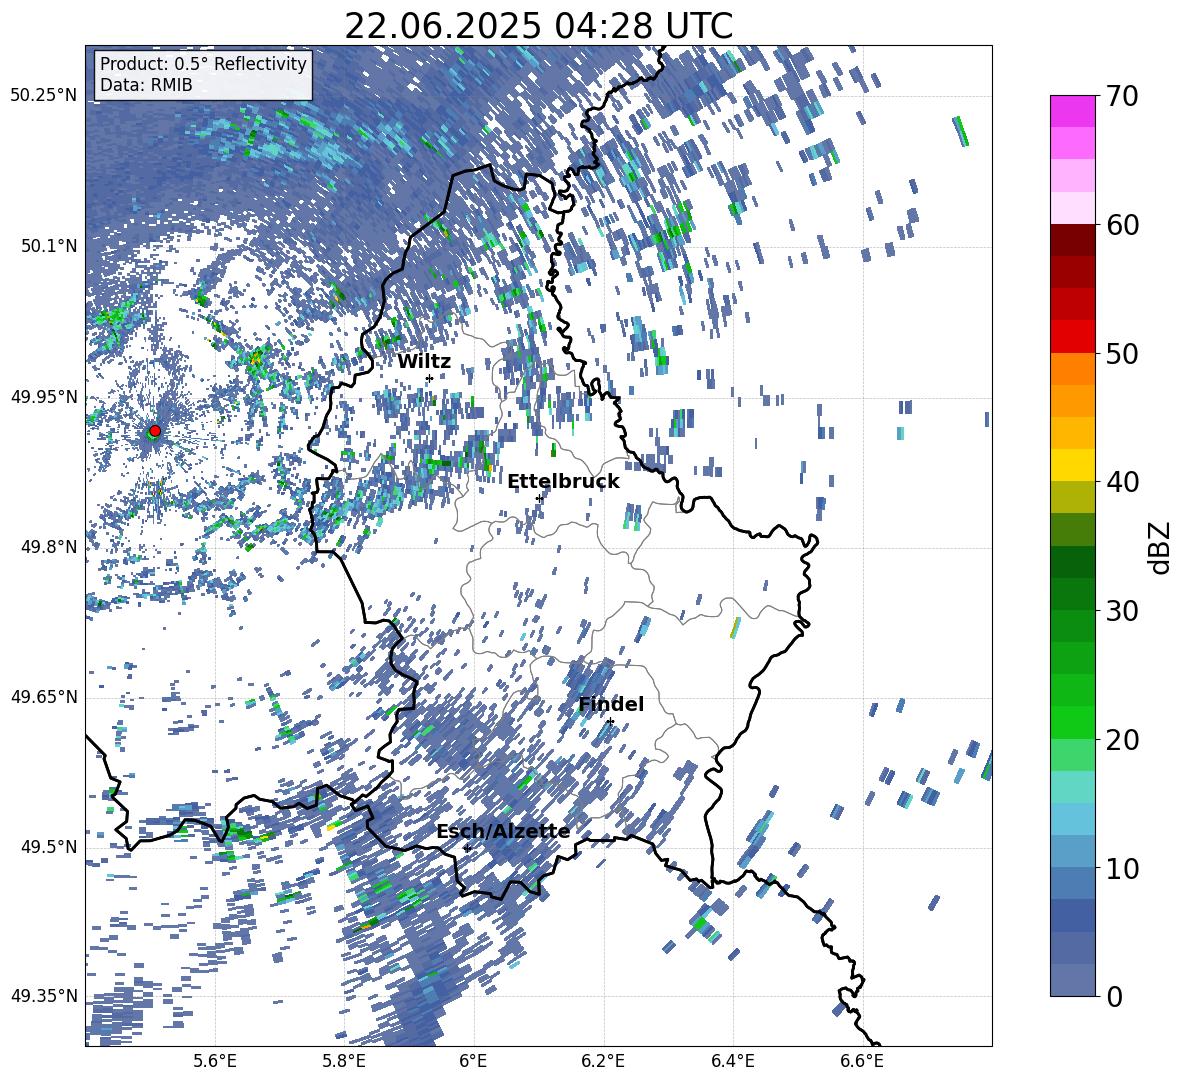The width and height of the screenshot is (1184, 1081).
Task: Click the bright green colorbar segment at 20
Action: pyautogui.click(x=1072, y=723)
